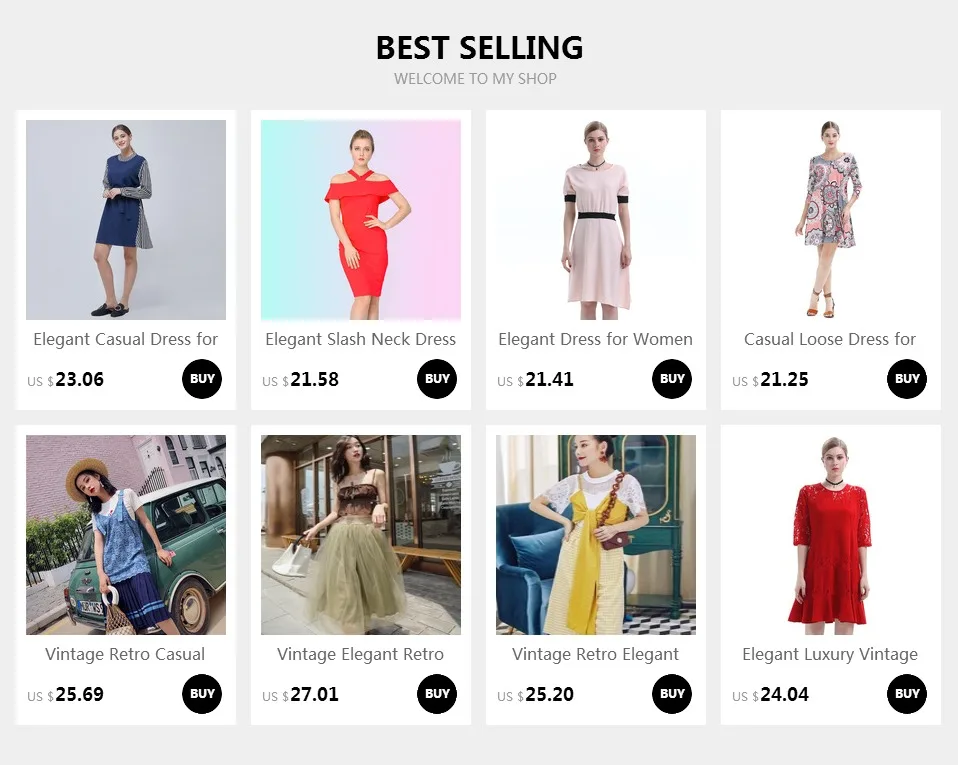Click BUY button for $24.04 dress
Viewport: 958px width, 765px height.
point(907,694)
